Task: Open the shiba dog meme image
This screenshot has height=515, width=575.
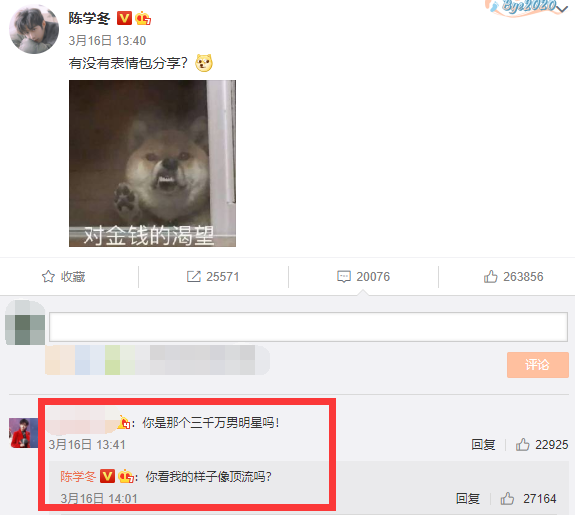Action: (153, 163)
